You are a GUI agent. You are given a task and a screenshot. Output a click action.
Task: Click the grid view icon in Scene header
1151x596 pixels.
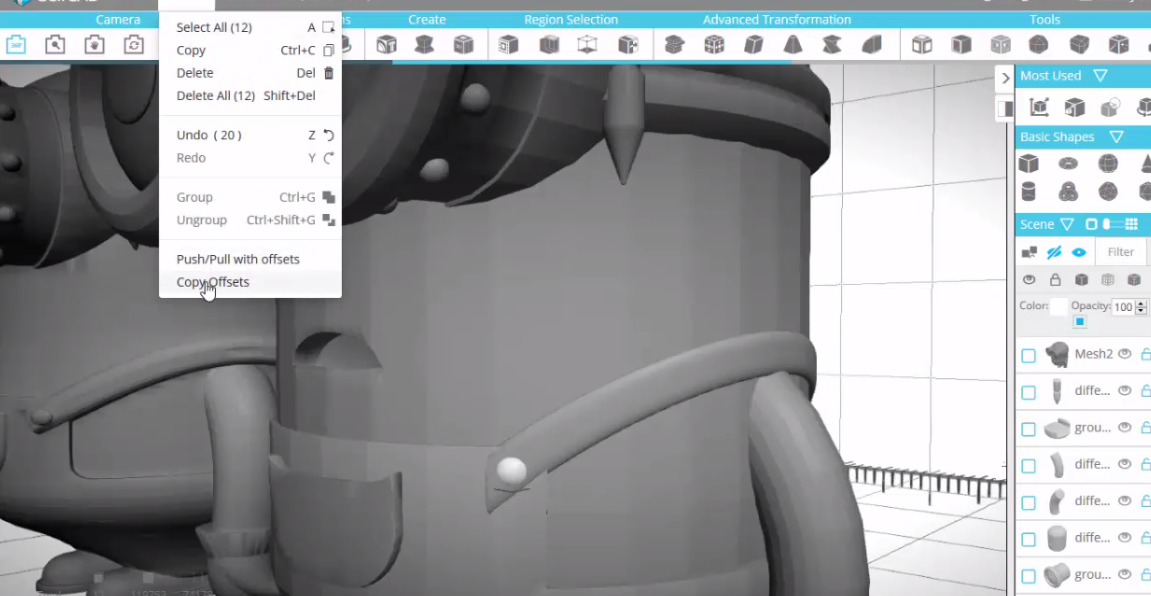pos(1132,224)
